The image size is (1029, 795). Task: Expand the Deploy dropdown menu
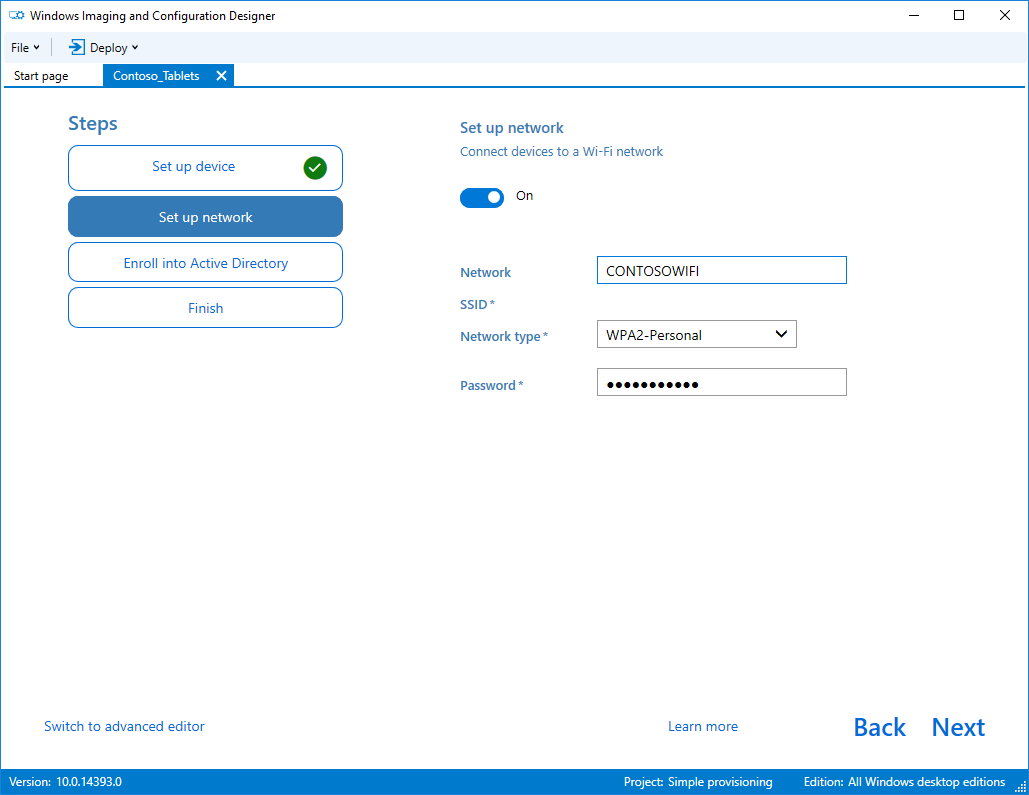point(104,47)
